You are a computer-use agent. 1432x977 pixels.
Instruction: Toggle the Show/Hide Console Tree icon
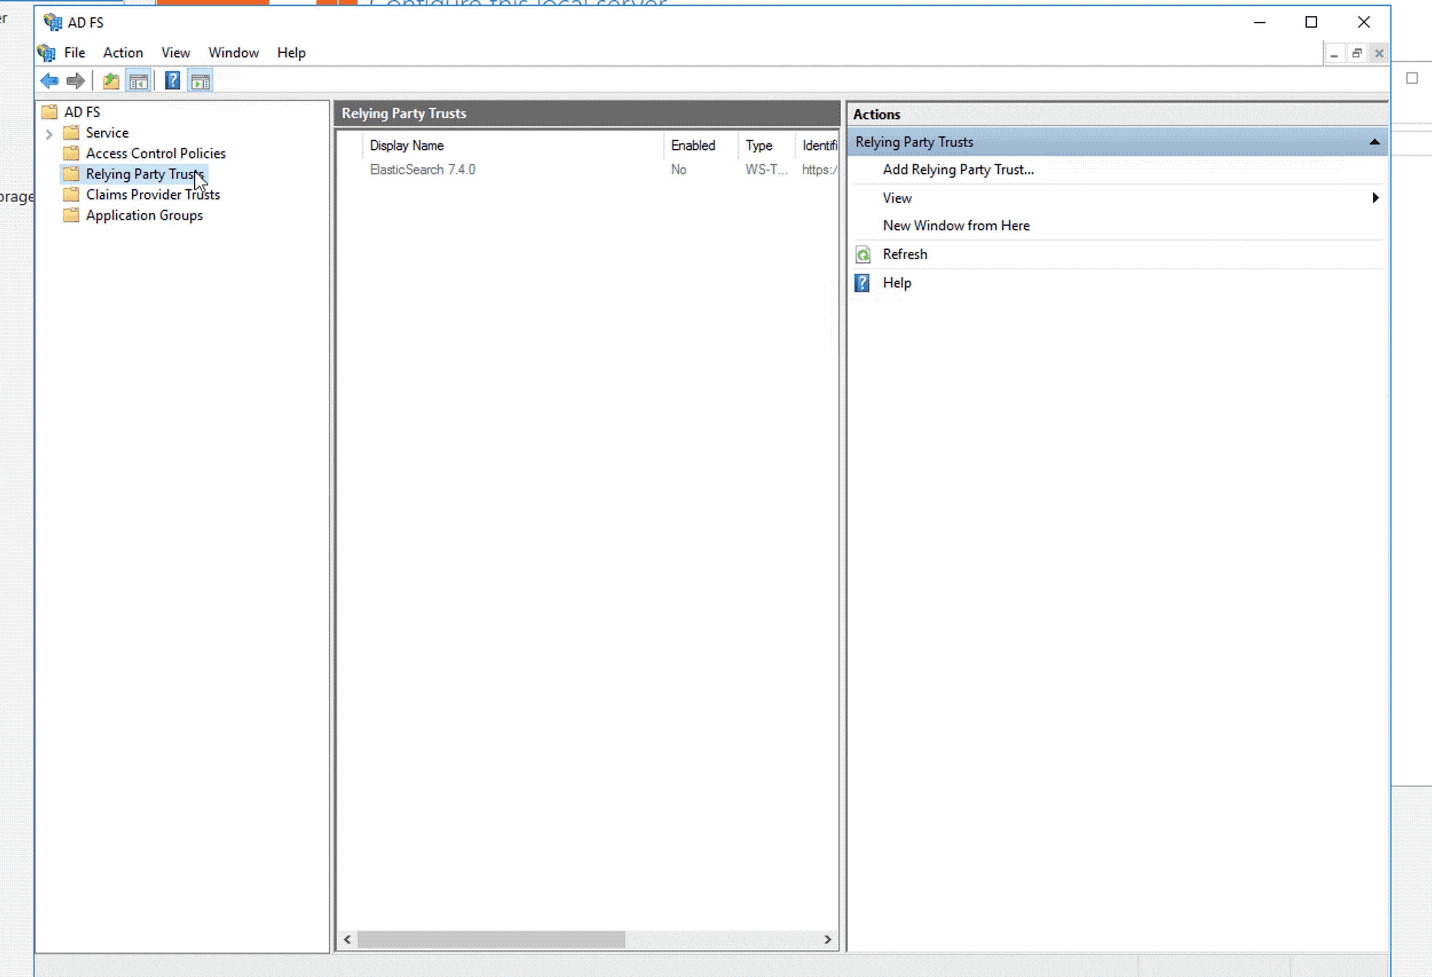click(138, 80)
